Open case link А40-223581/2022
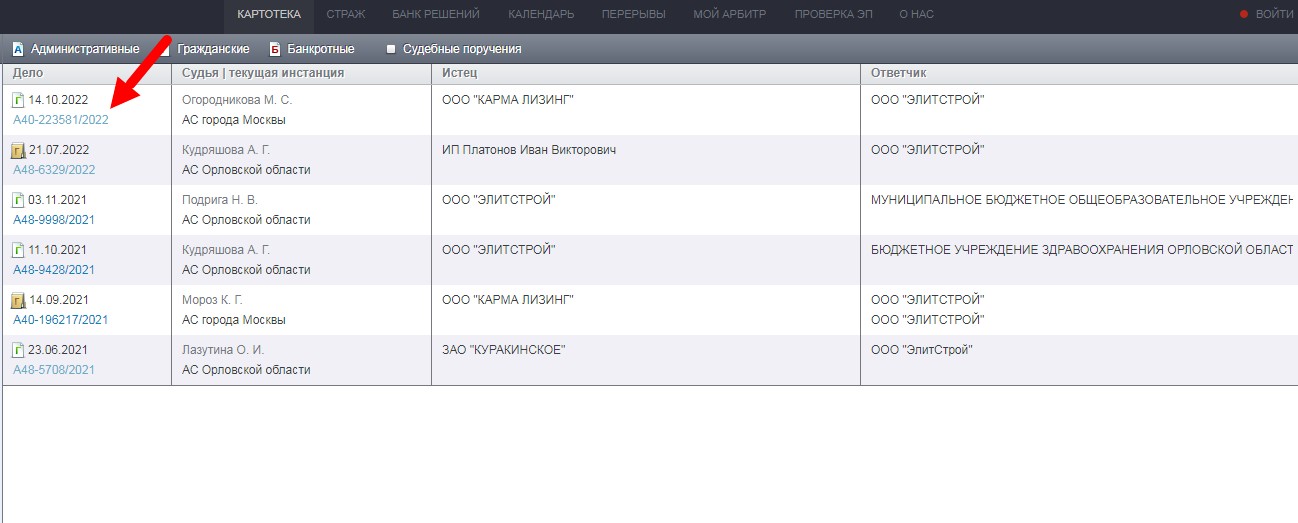The height and width of the screenshot is (523, 1298). (x=61, y=120)
